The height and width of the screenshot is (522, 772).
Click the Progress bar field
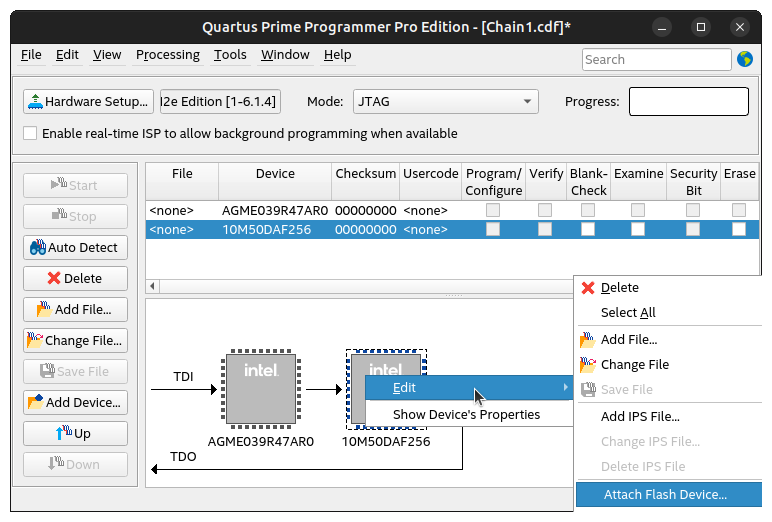coord(688,101)
